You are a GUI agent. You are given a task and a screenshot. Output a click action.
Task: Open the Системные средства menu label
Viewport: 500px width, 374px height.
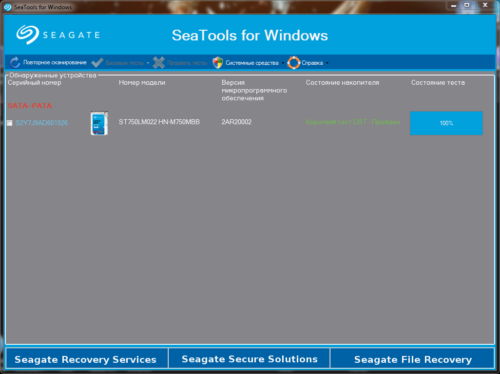coord(252,63)
